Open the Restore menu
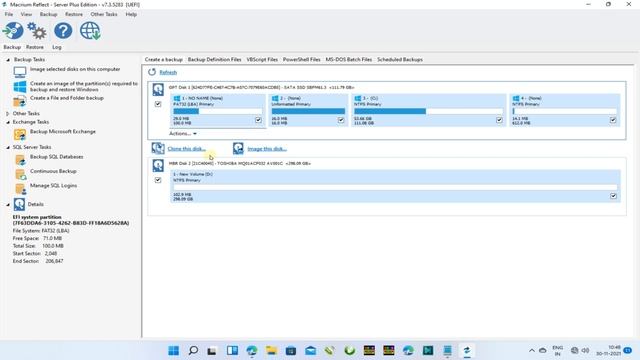This screenshot has height=360, width=640. (74, 14)
